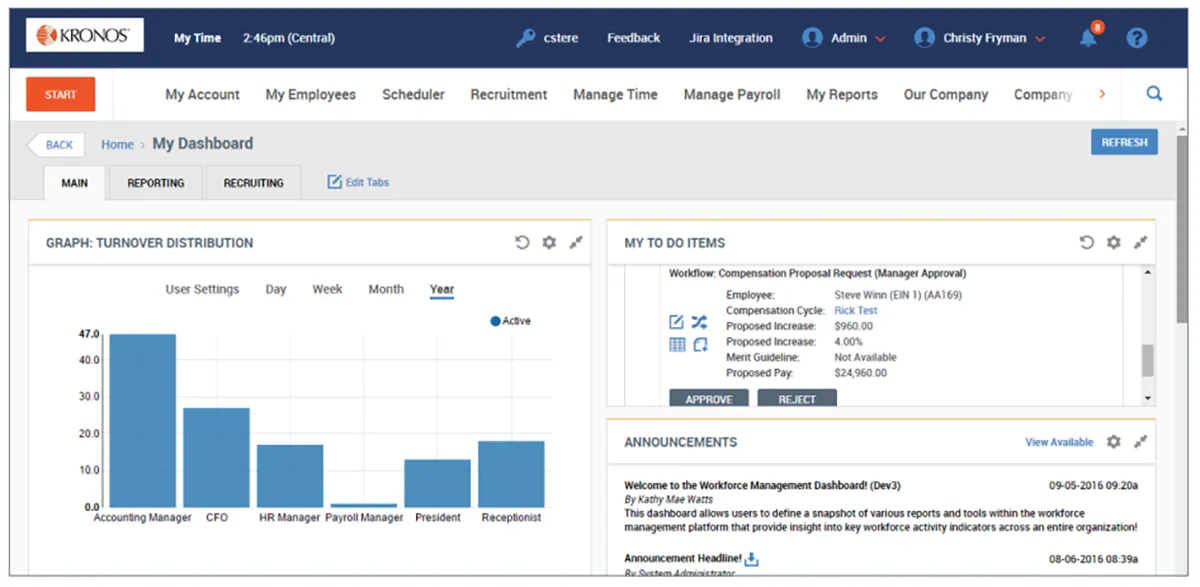Viewport: 1200px width, 587px height.
Task: Click the search magnifier icon
Action: 1154,94
